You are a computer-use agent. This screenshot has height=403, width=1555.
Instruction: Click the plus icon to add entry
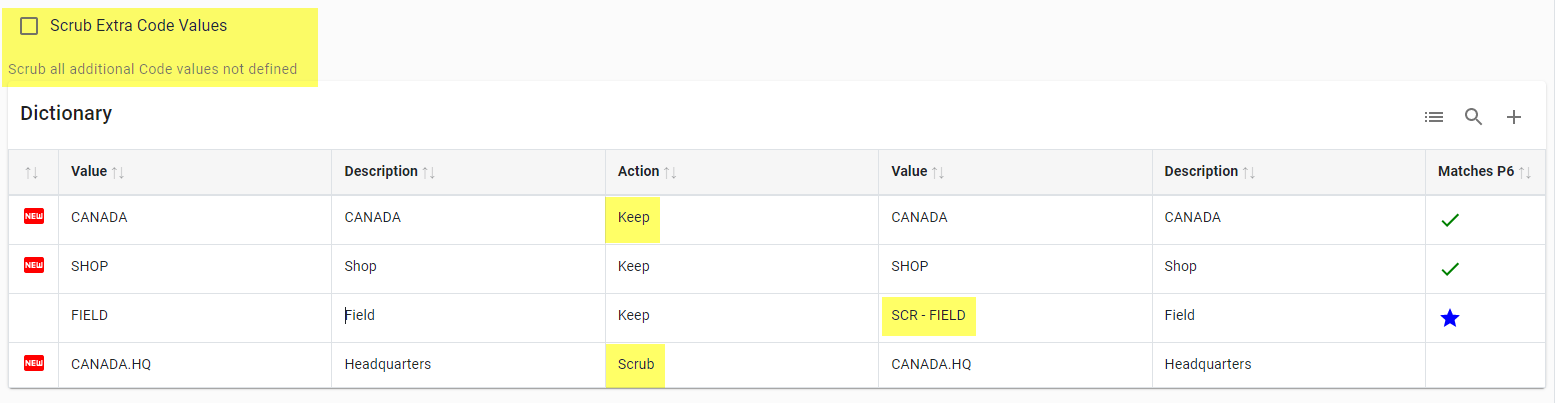(1514, 117)
